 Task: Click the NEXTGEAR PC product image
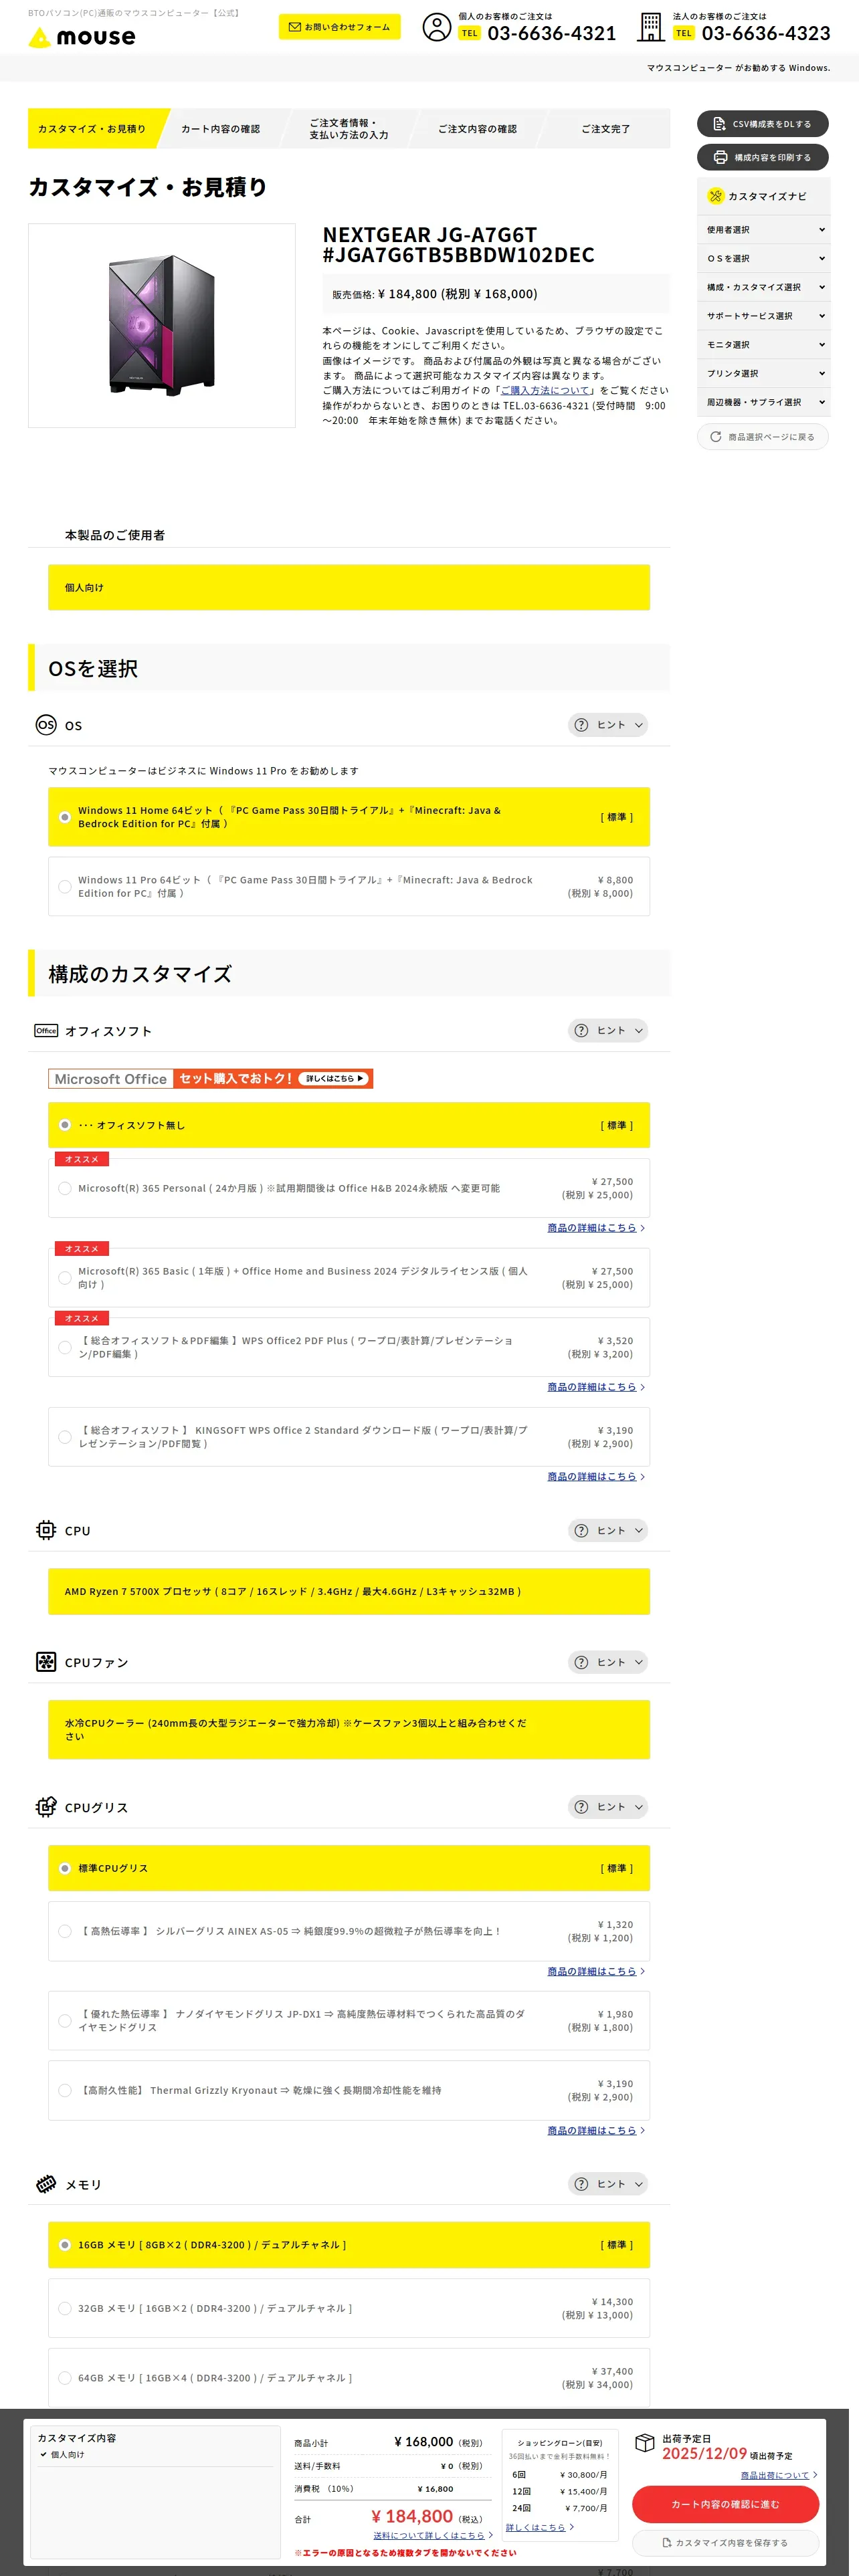(x=162, y=325)
